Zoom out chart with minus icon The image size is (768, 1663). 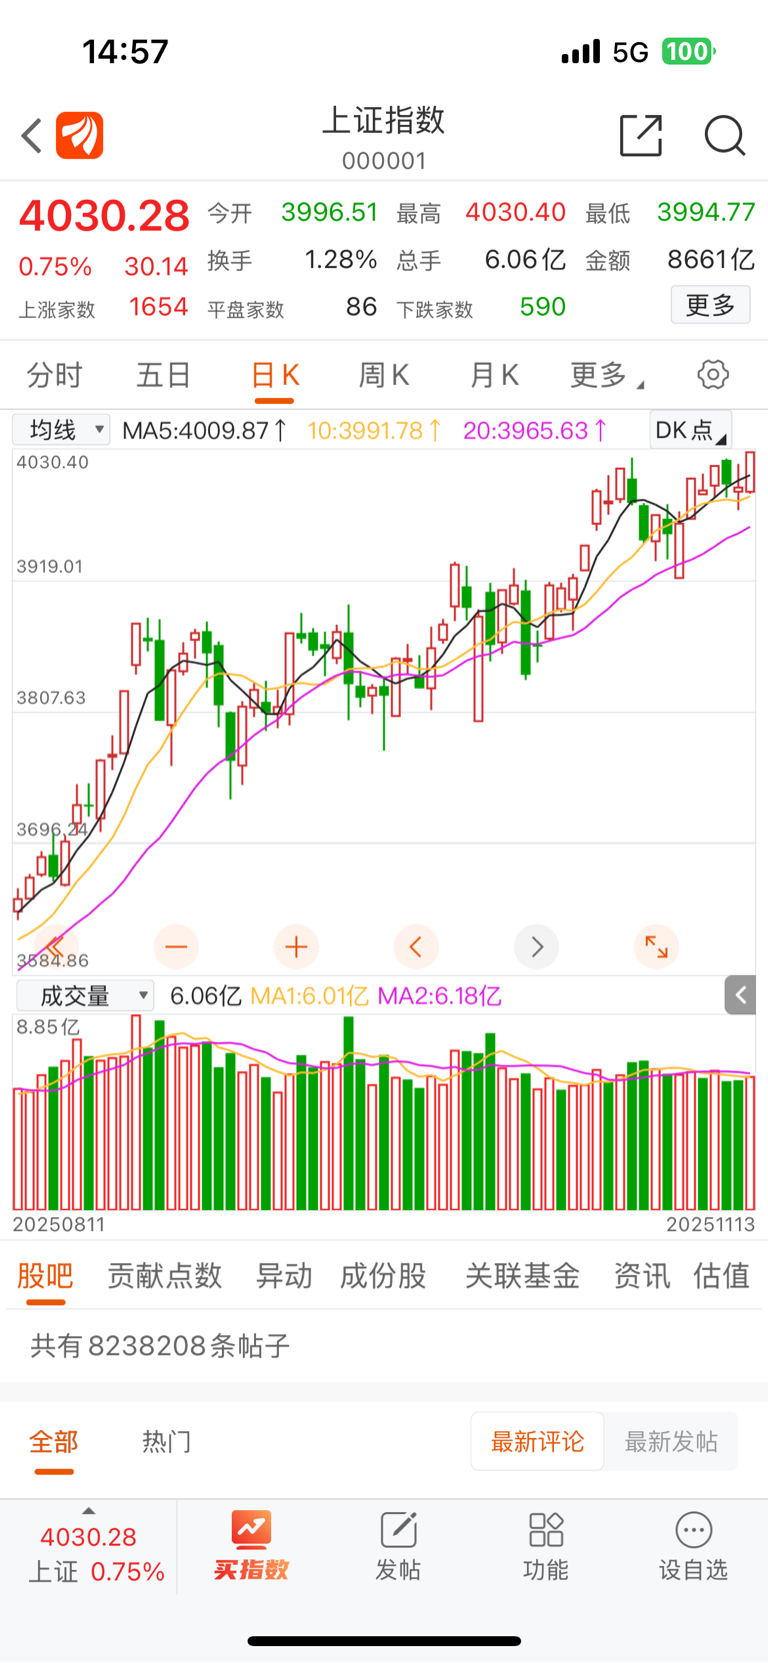click(176, 946)
